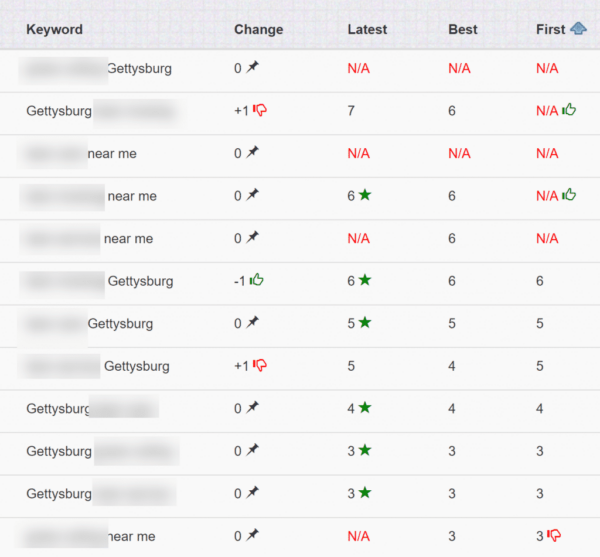This screenshot has height=557, width=600.
Task: Click the sort arrow next to First
Action: [578, 29]
